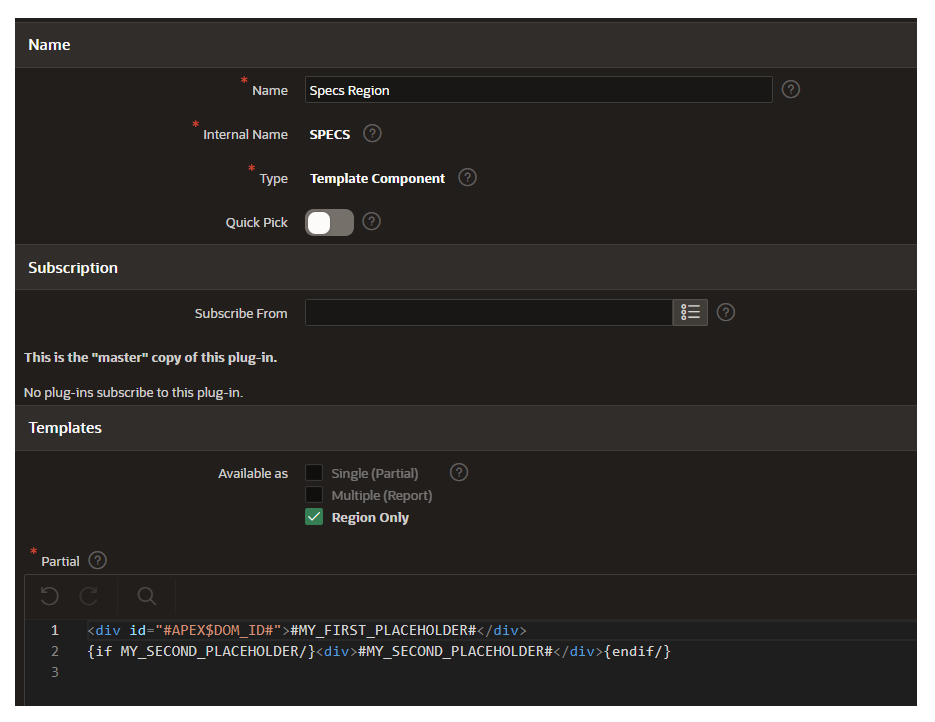Undo in the Partial code editor

click(x=49, y=596)
